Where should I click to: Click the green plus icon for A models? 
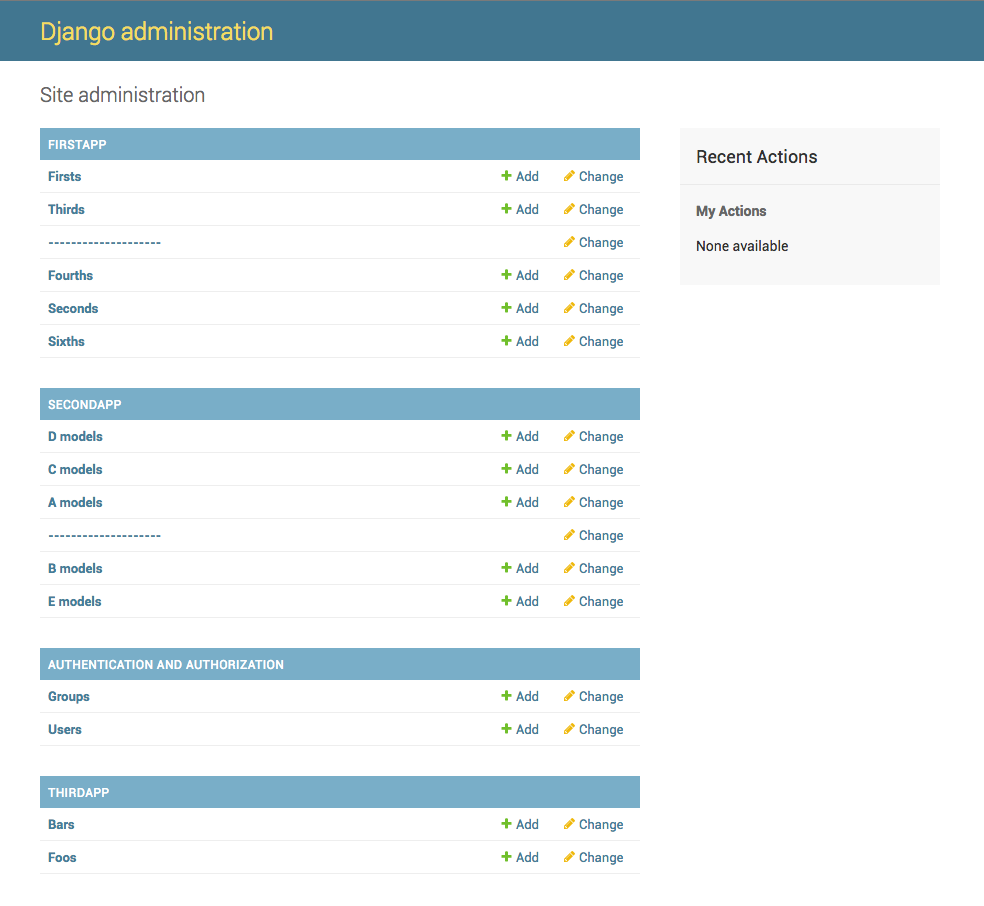506,501
